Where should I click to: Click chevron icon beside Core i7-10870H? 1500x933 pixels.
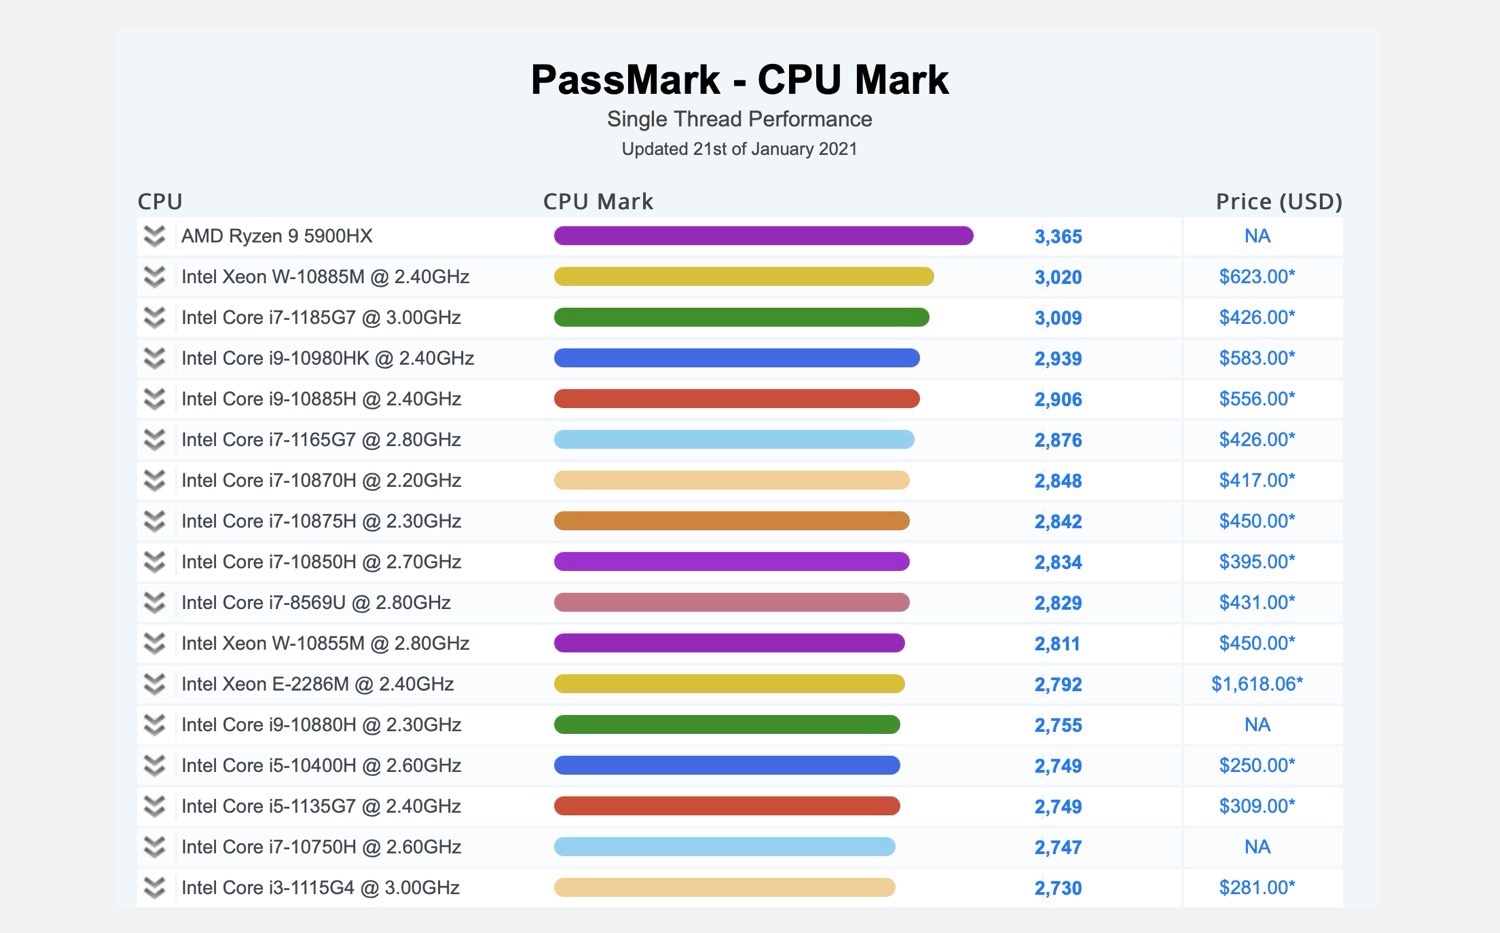click(154, 481)
